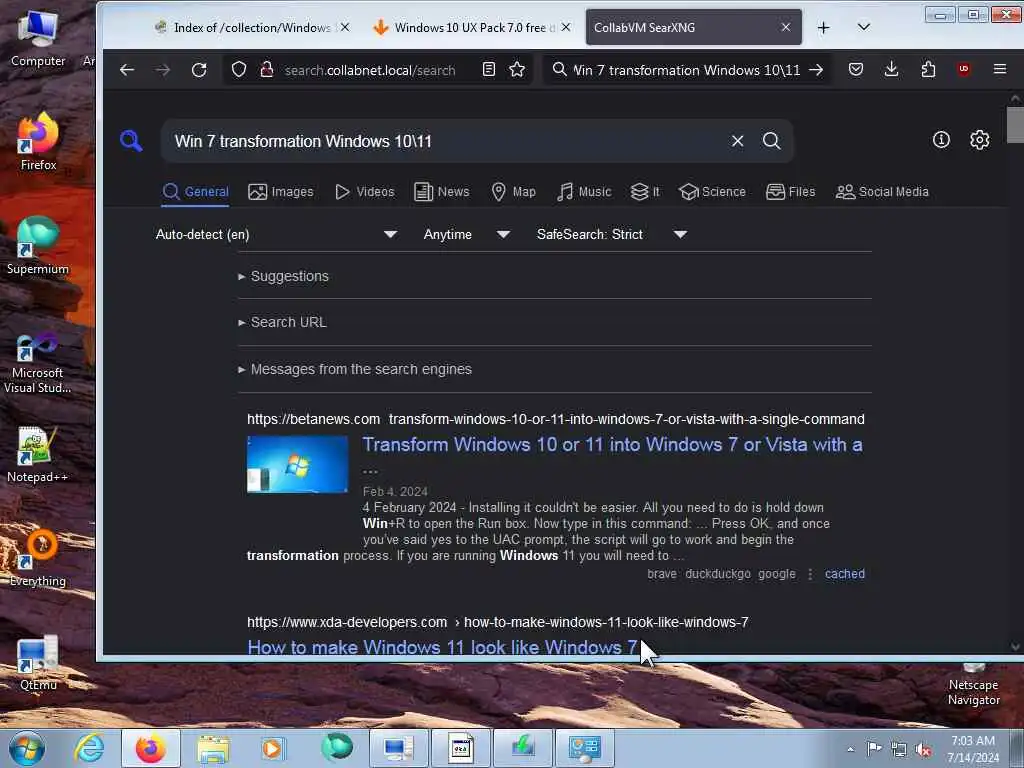Image resolution: width=1024 pixels, height=768 pixels.
Task: Select the Netscape Navigator desktop icon
Action: [974, 684]
